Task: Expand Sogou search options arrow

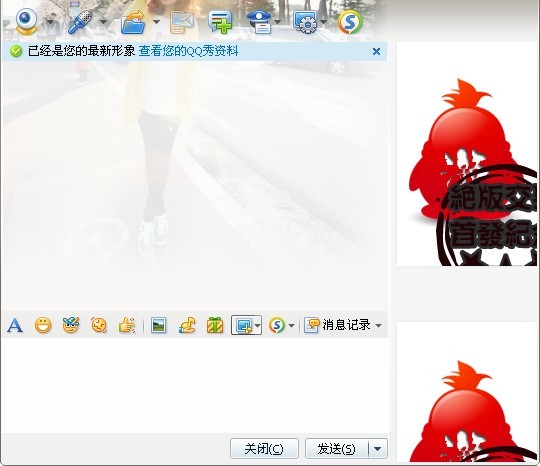Action: pos(291,325)
